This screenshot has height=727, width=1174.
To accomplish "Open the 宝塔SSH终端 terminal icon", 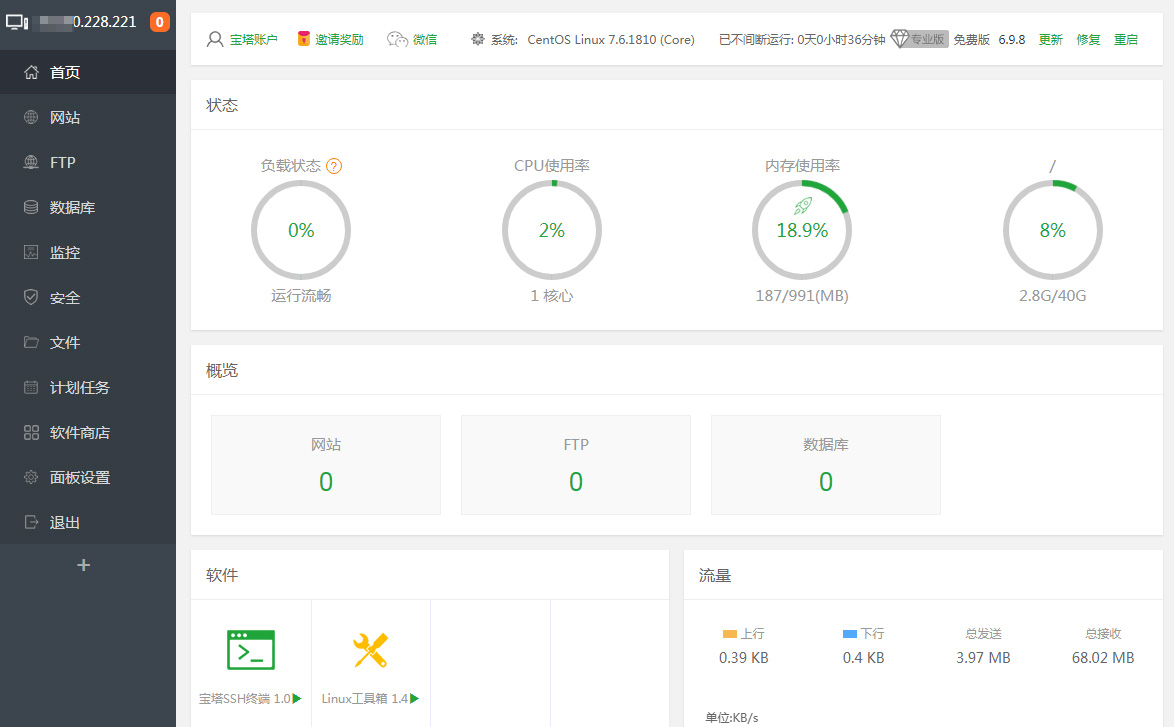I will point(251,650).
